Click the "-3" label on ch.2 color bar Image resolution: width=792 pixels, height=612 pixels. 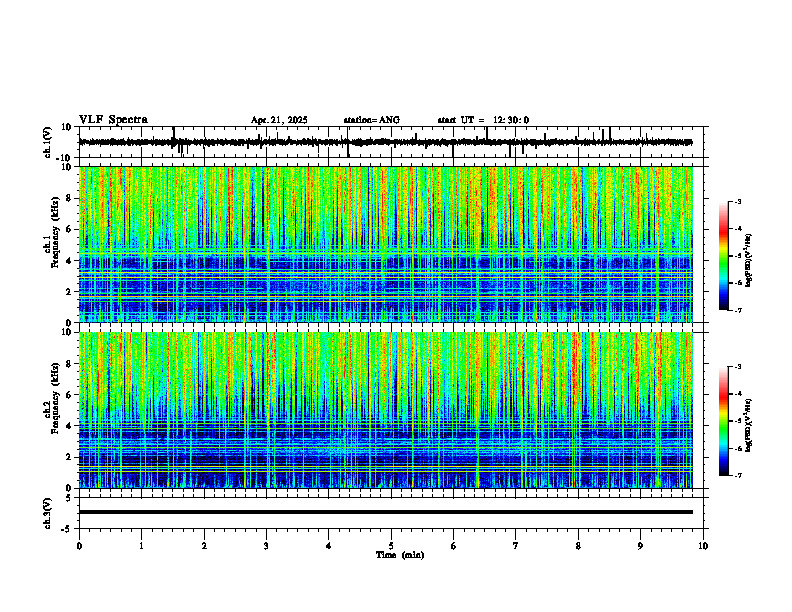(738, 367)
